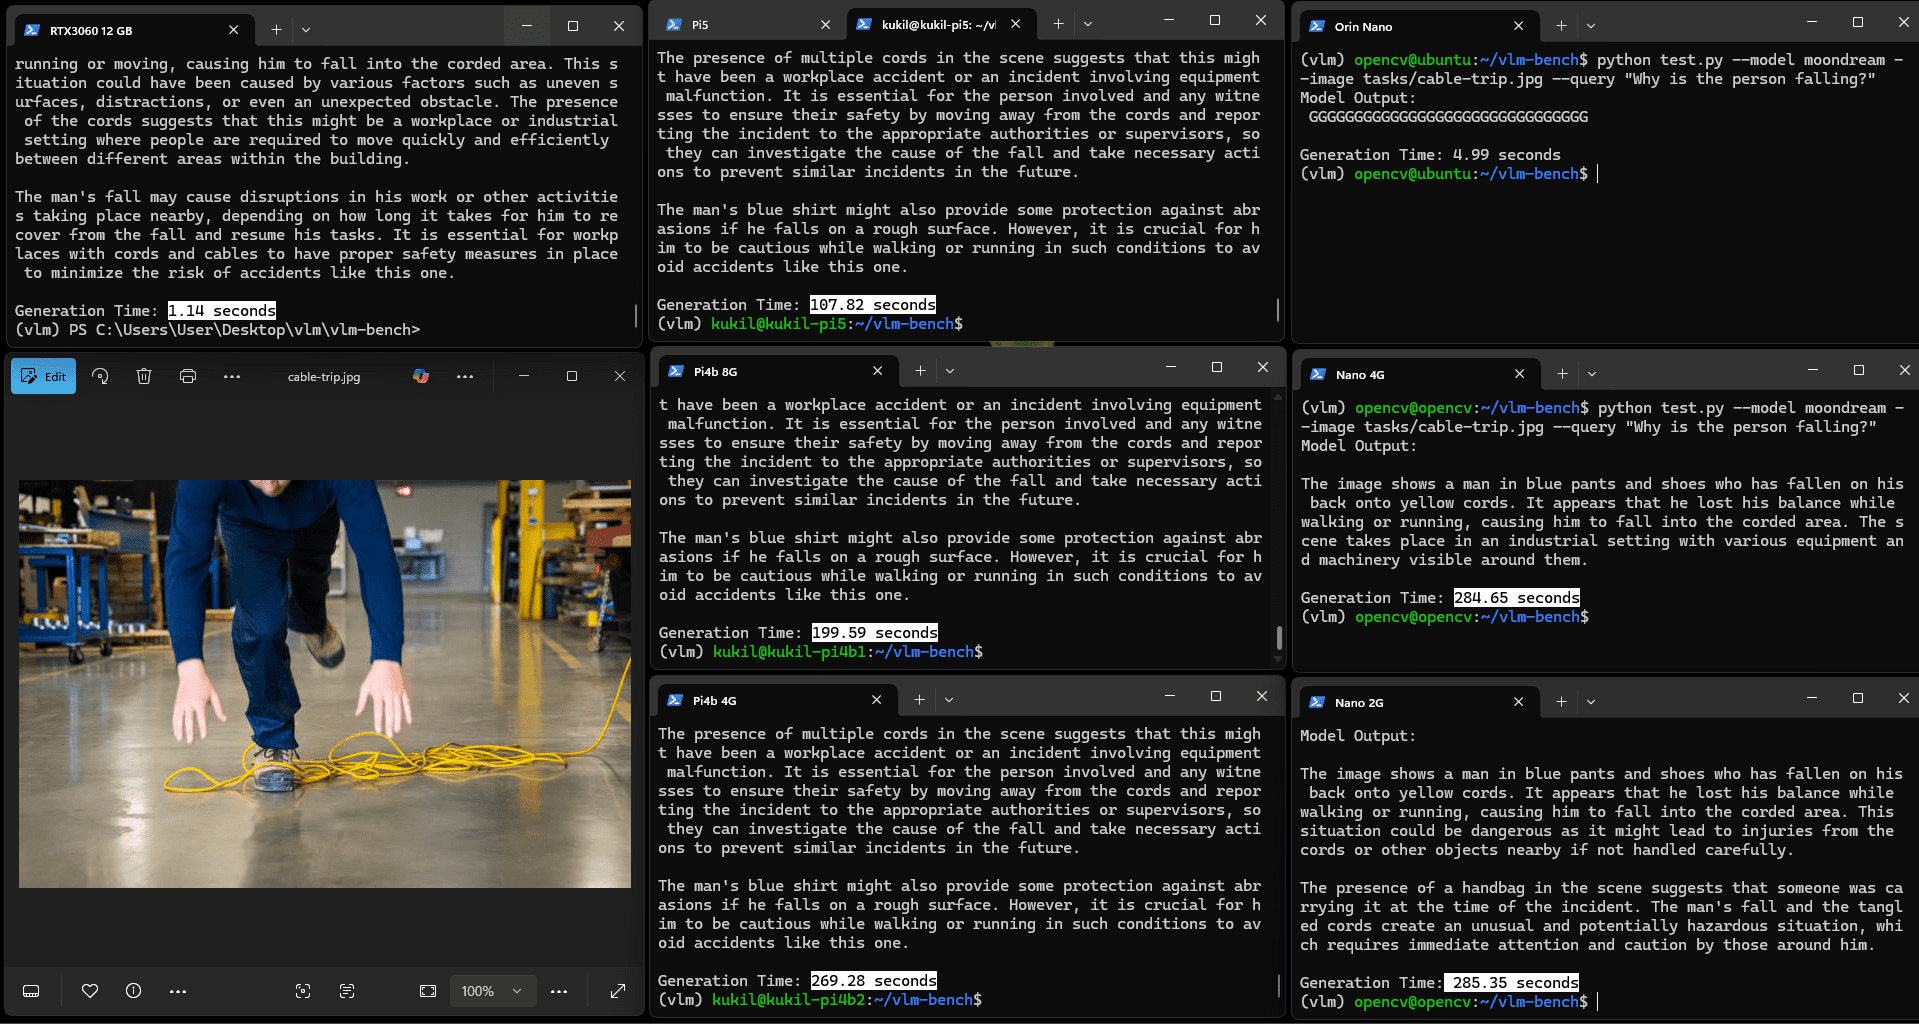The image size is (1919, 1024).
Task: Close the Pi4b 8G tab
Action: (x=877, y=371)
